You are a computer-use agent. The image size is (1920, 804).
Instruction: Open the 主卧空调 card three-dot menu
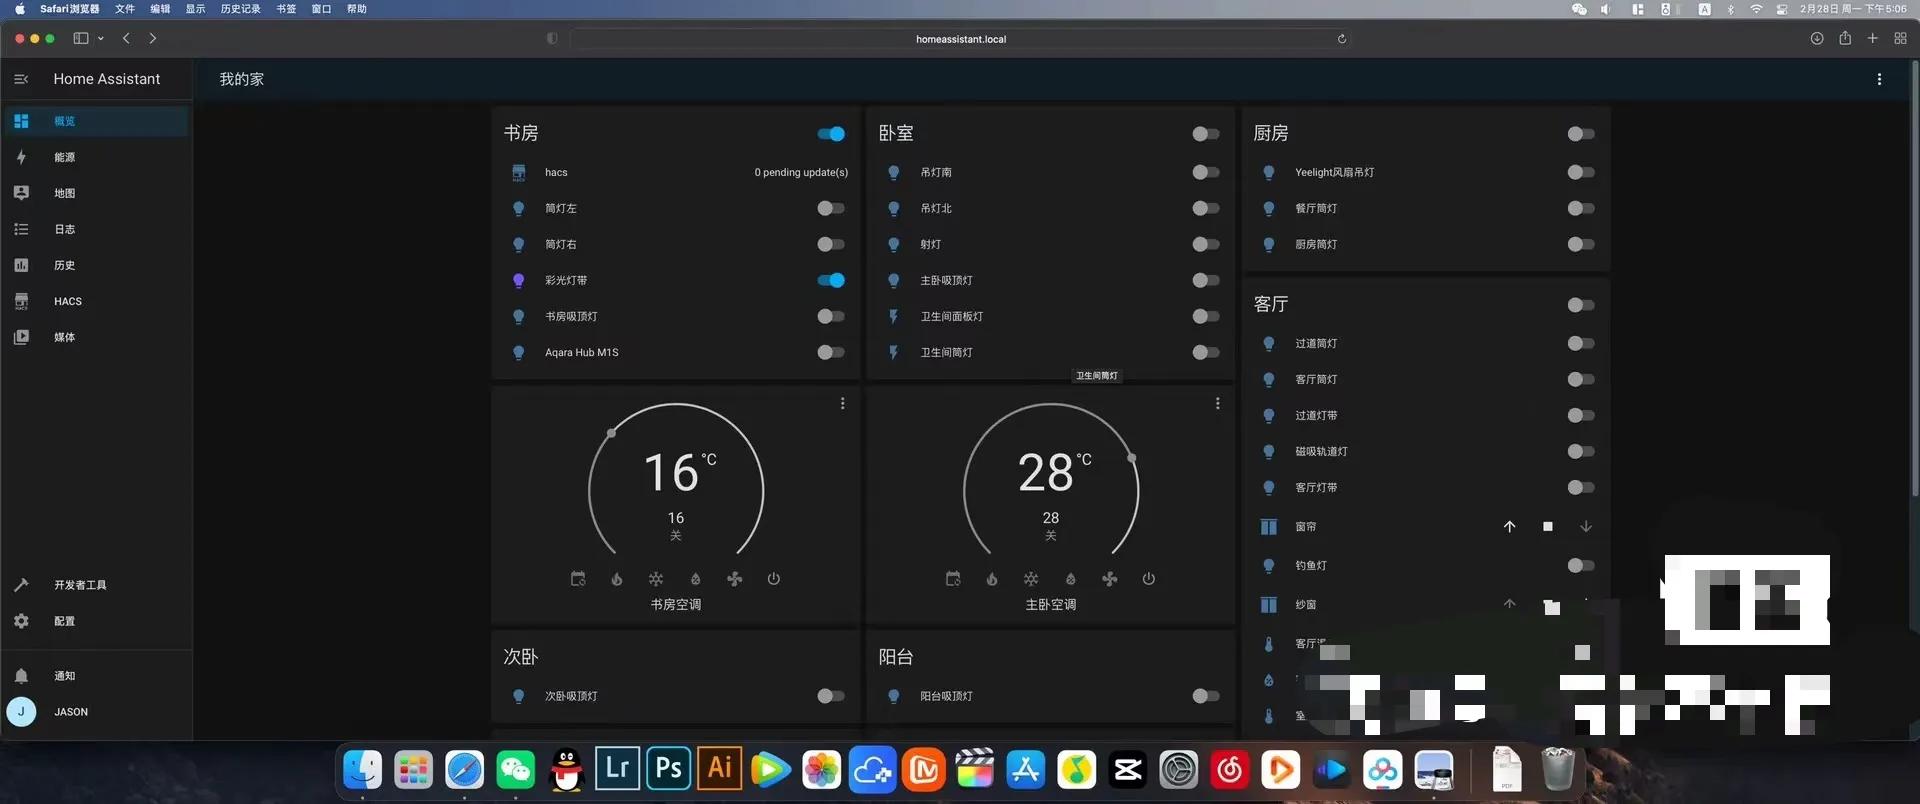(x=1217, y=404)
